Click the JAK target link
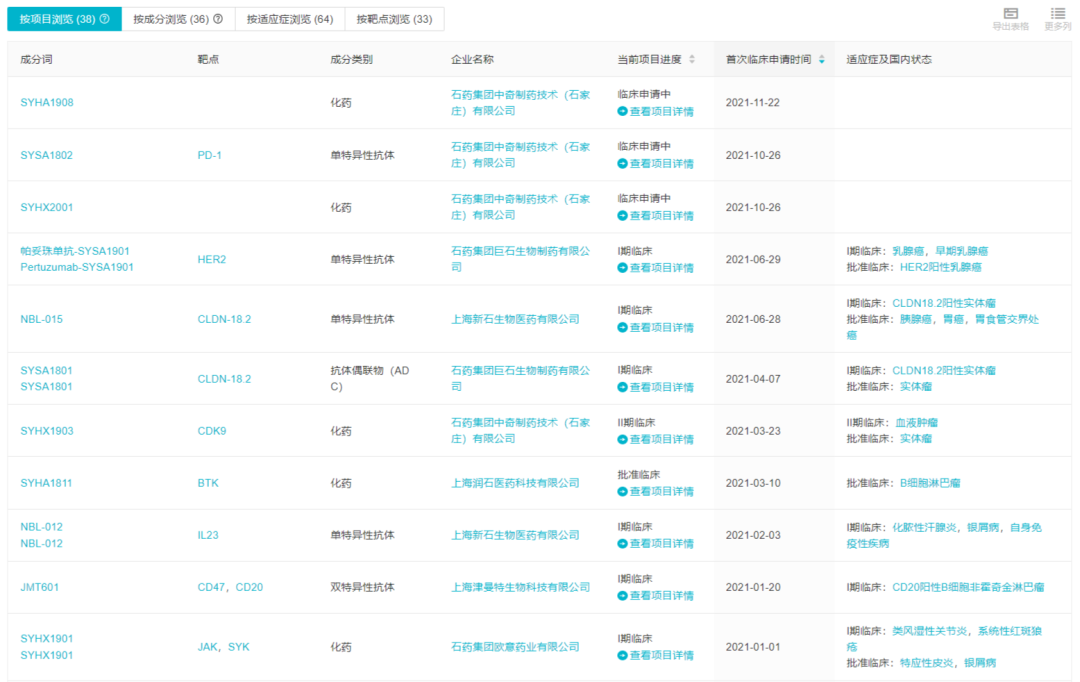1080x682 pixels. [207, 648]
